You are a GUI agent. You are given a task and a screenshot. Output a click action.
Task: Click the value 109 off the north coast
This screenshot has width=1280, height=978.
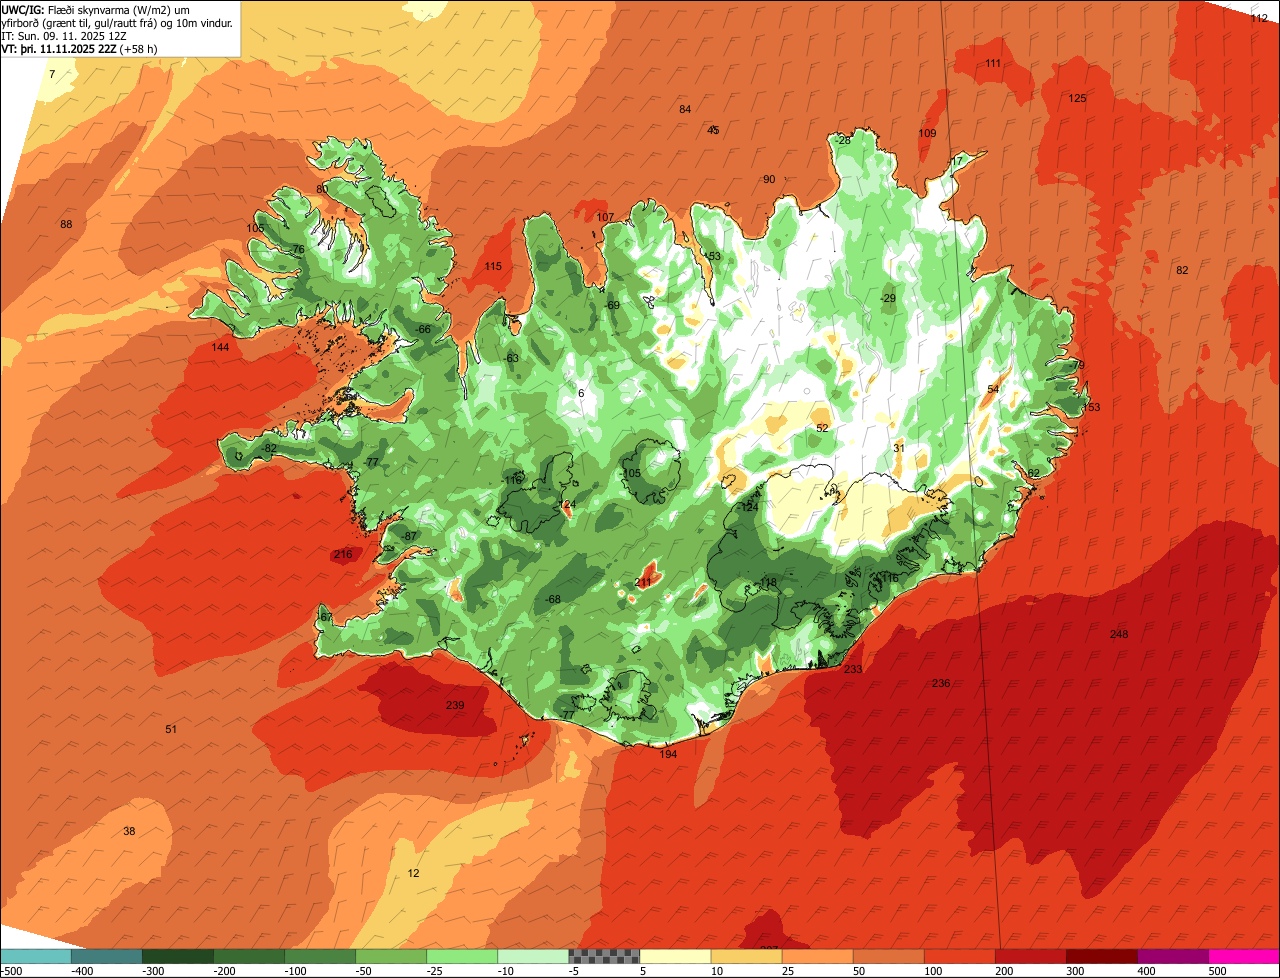pyautogui.click(x=927, y=133)
